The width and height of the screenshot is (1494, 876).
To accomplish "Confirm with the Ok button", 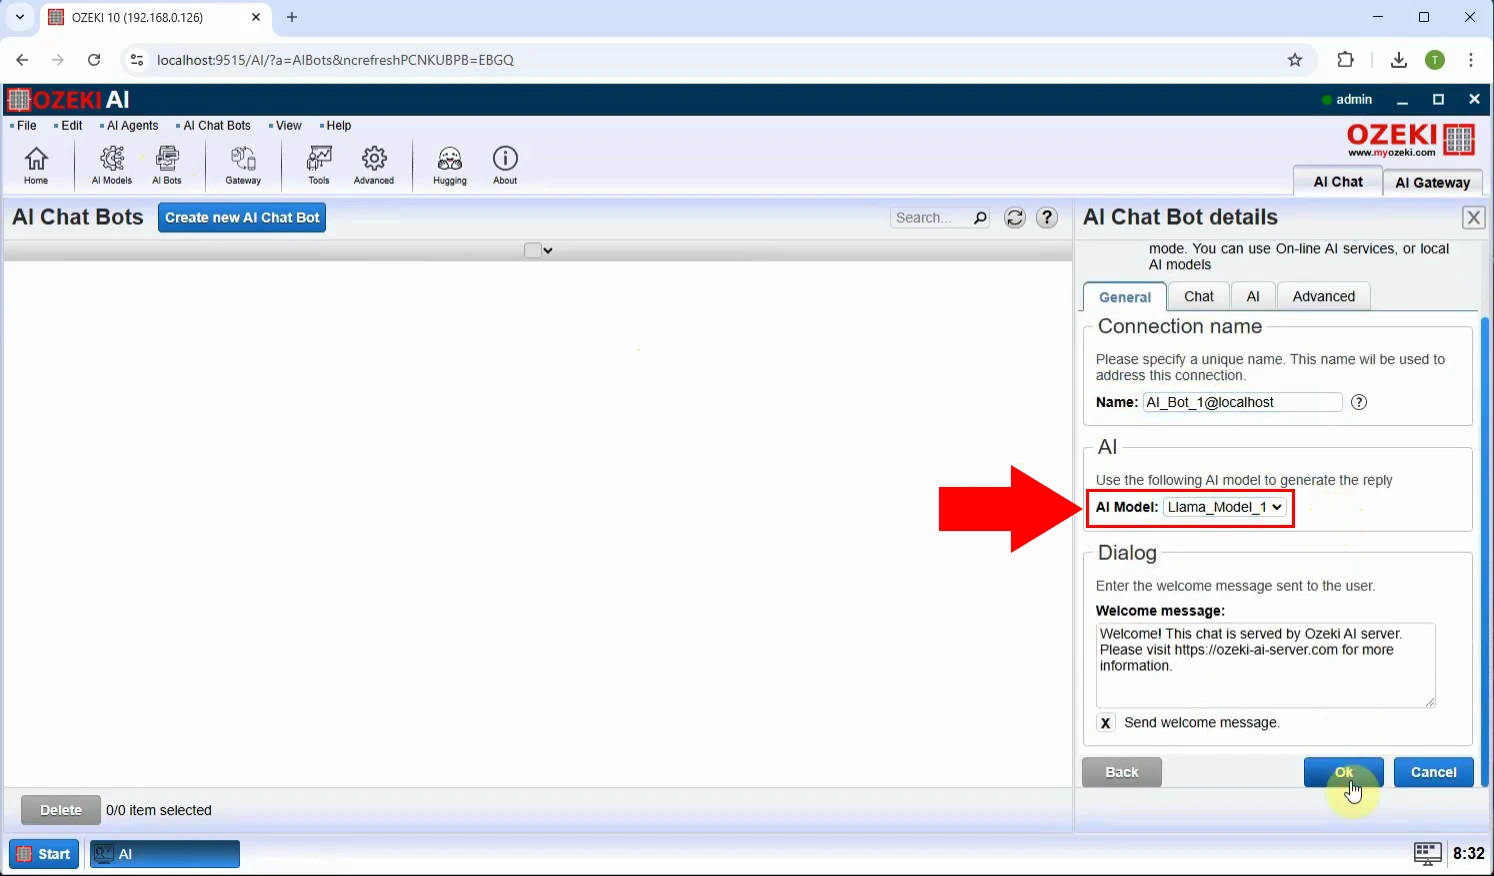I will (x=1344, y=772).
